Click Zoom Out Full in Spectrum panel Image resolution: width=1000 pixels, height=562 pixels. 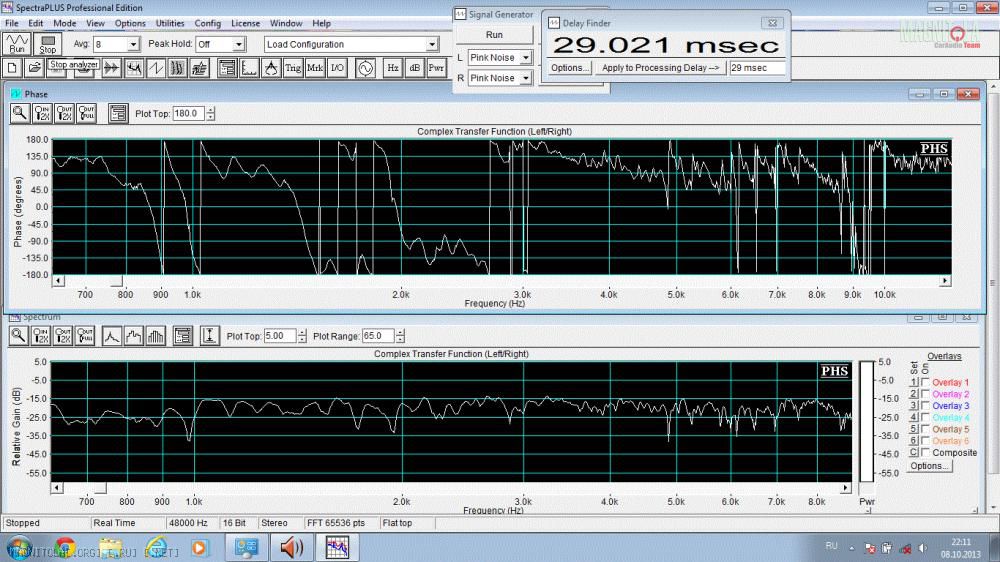pyautogui.click(x=87, y=336)
